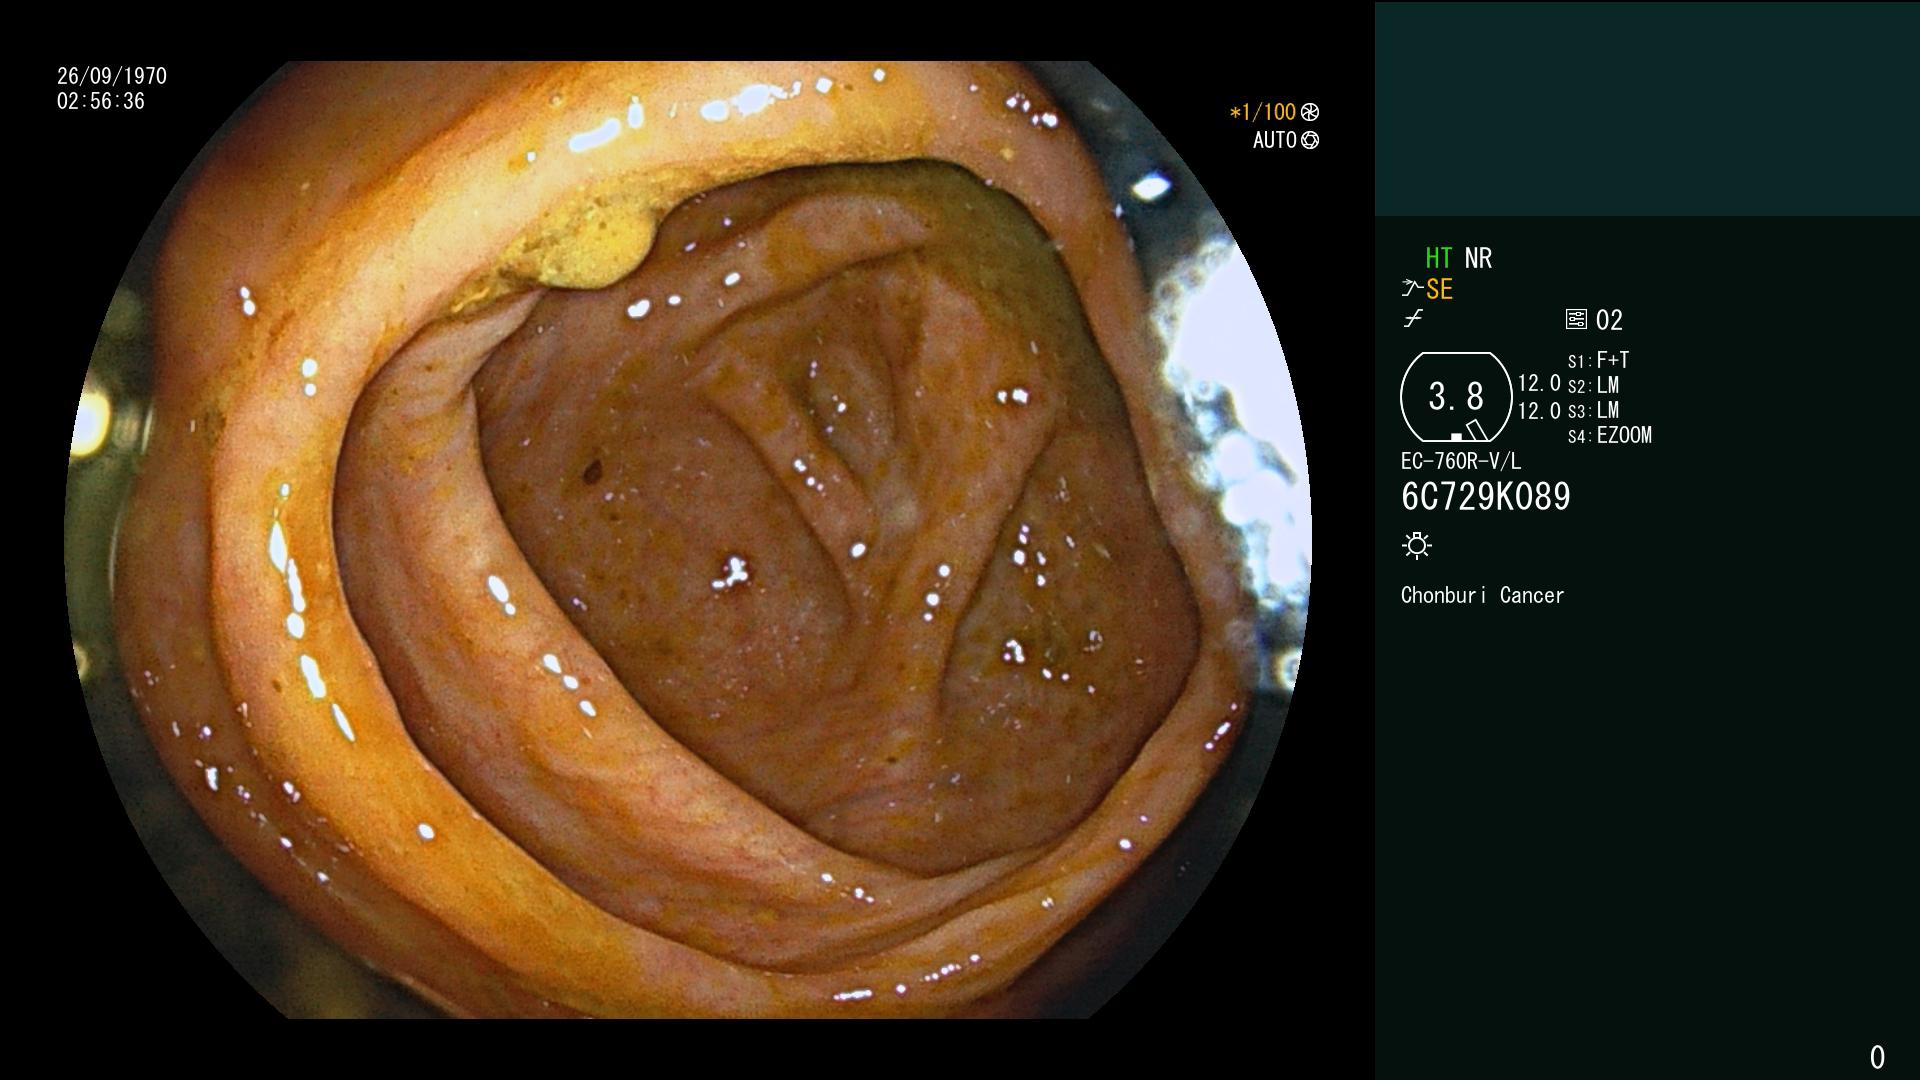The width and height of the screenshot is (1920, 1080).
Task: Click the shutter speed icon beside 1/100
Action: pos(1310,113)
